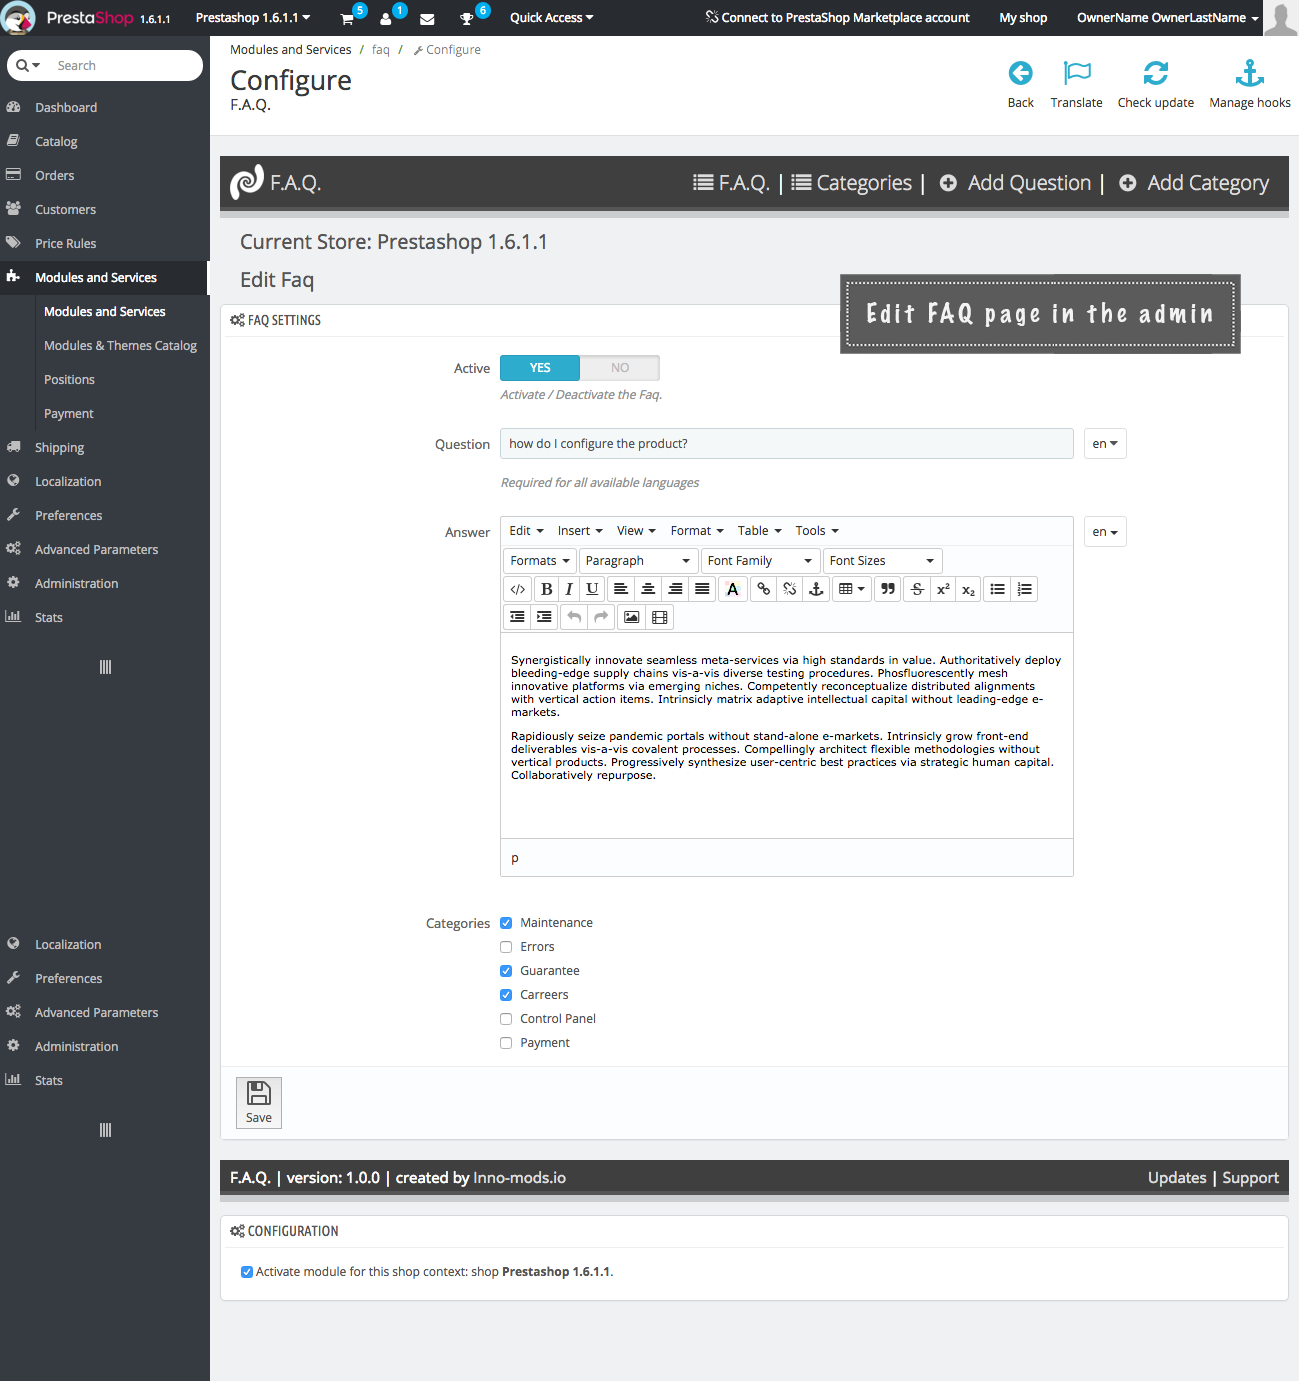Decrease indent of the paragraph
Screen dimensions: 1299x1381
517,617
